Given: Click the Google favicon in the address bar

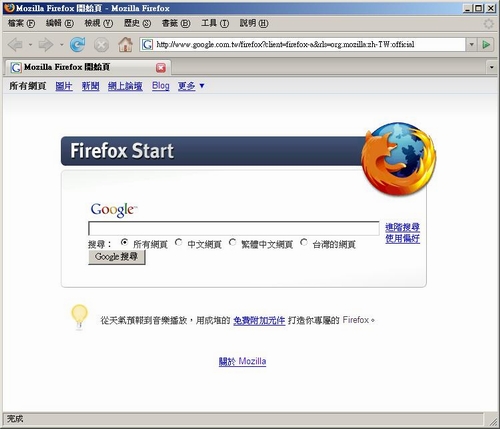Looking at the screenshot, I should [147, 44].
